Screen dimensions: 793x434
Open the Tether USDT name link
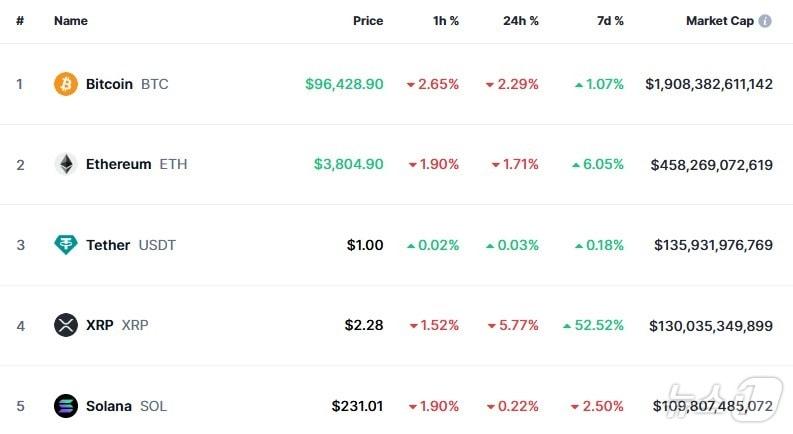130,245
